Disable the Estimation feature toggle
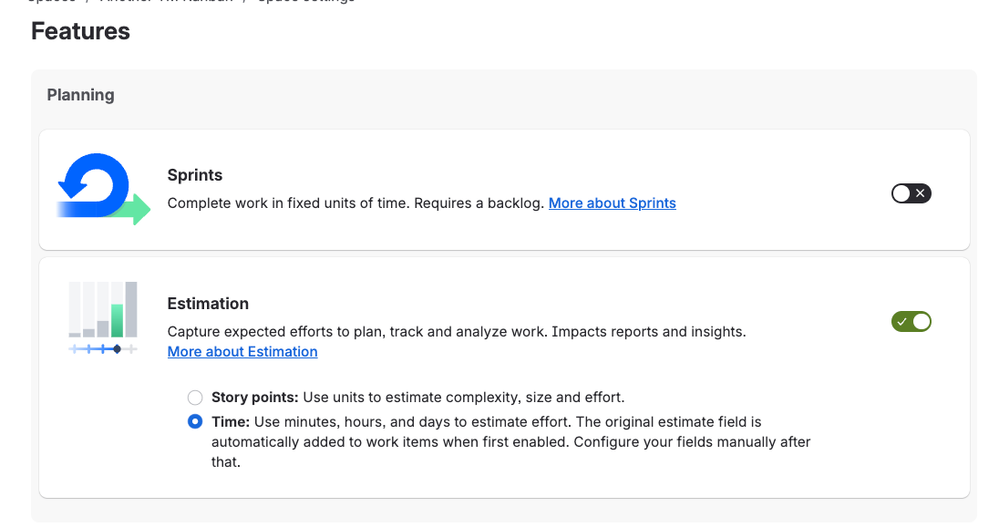This screenshot has width=999, height=529. (911, 322)
